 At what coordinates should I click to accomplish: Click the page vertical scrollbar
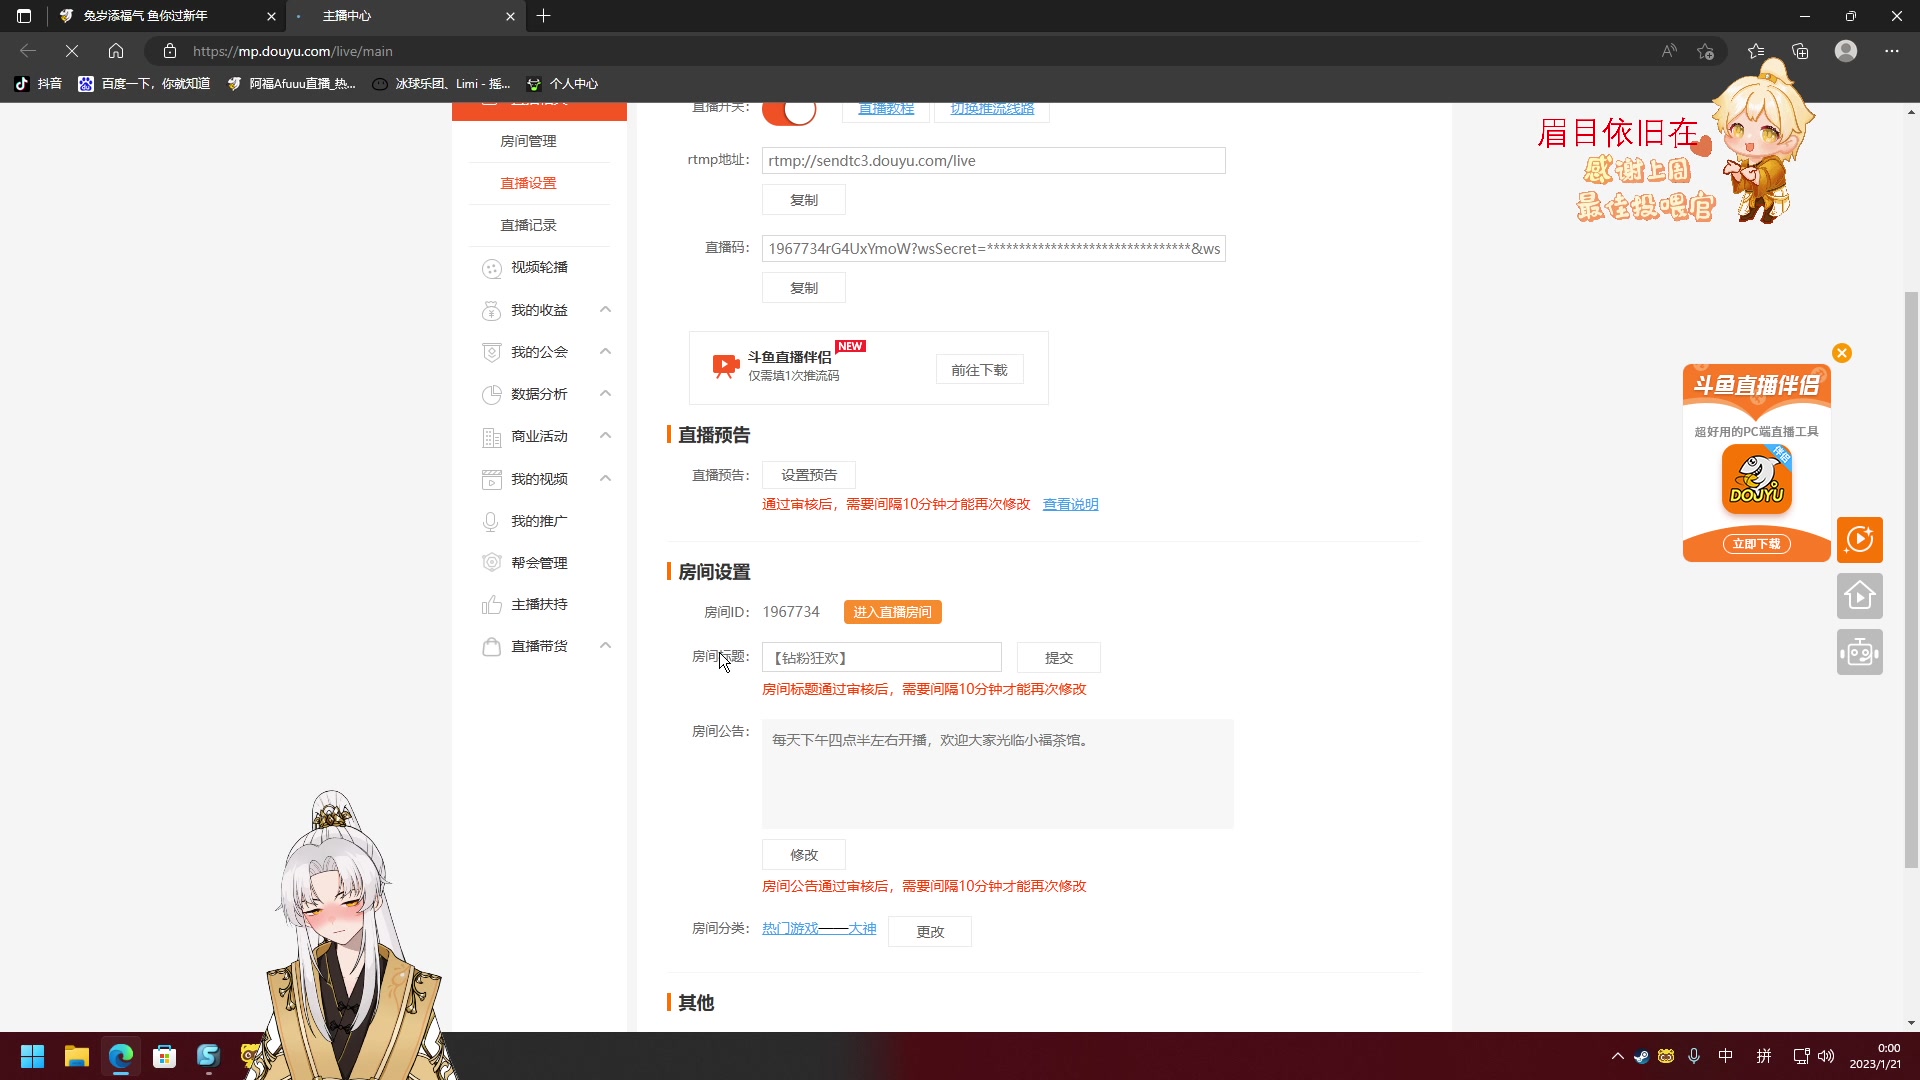click(x=1911, y=580)
